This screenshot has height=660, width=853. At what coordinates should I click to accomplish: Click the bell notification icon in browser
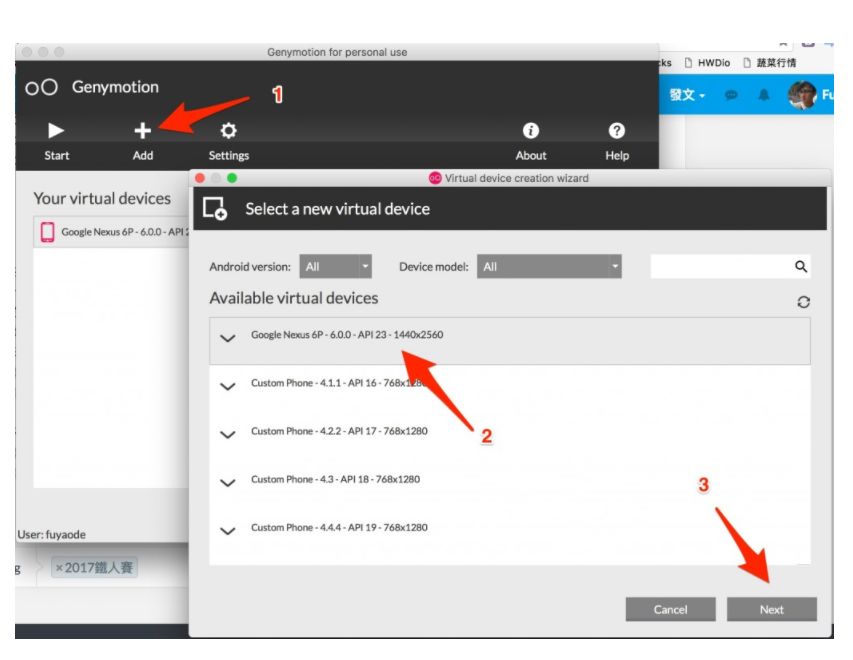(x=764, y=95)
